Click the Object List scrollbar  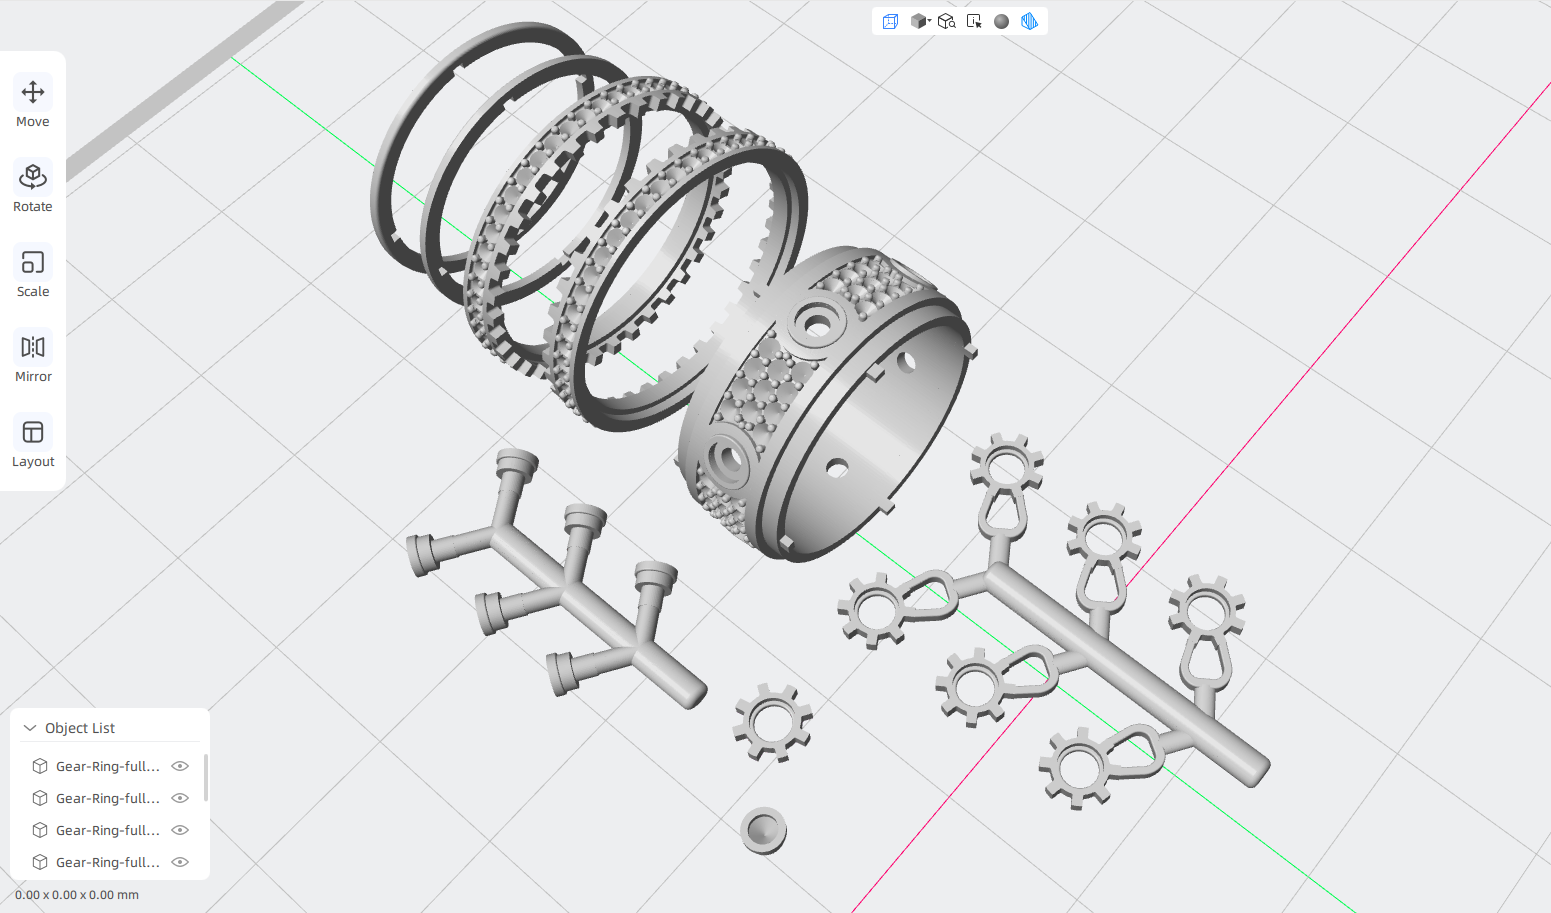206,778
